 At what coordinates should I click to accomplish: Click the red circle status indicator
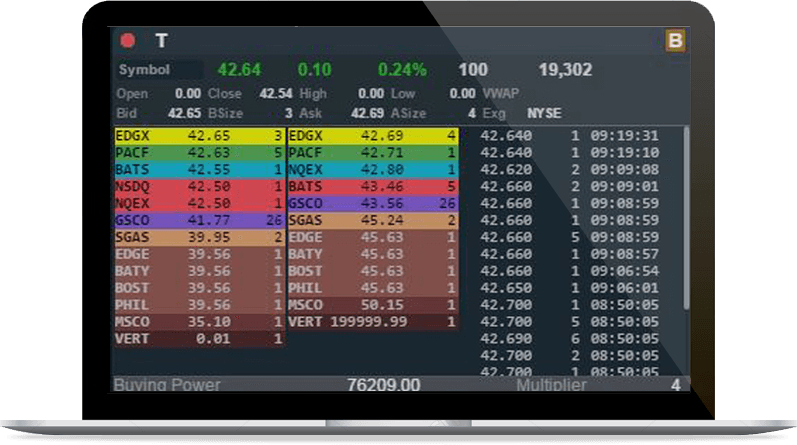tap(128, 41)
